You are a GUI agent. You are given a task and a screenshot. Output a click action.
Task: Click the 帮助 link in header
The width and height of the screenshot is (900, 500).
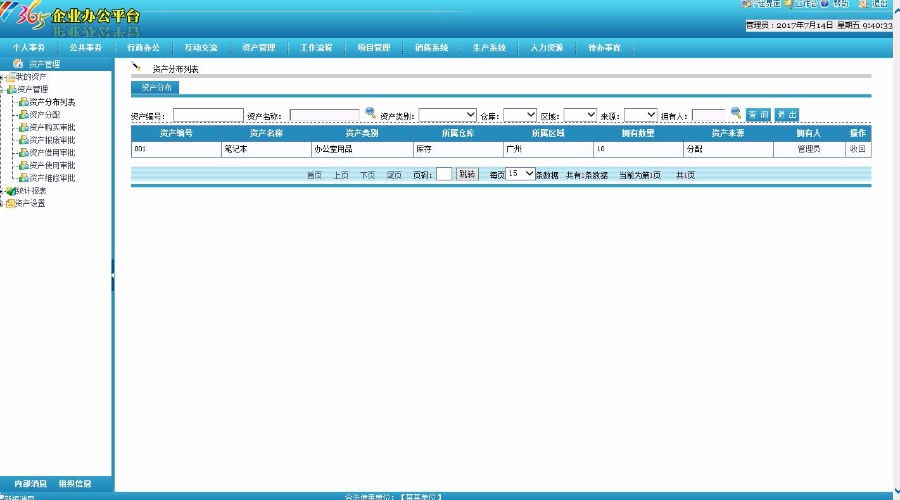tap(841, 3)
